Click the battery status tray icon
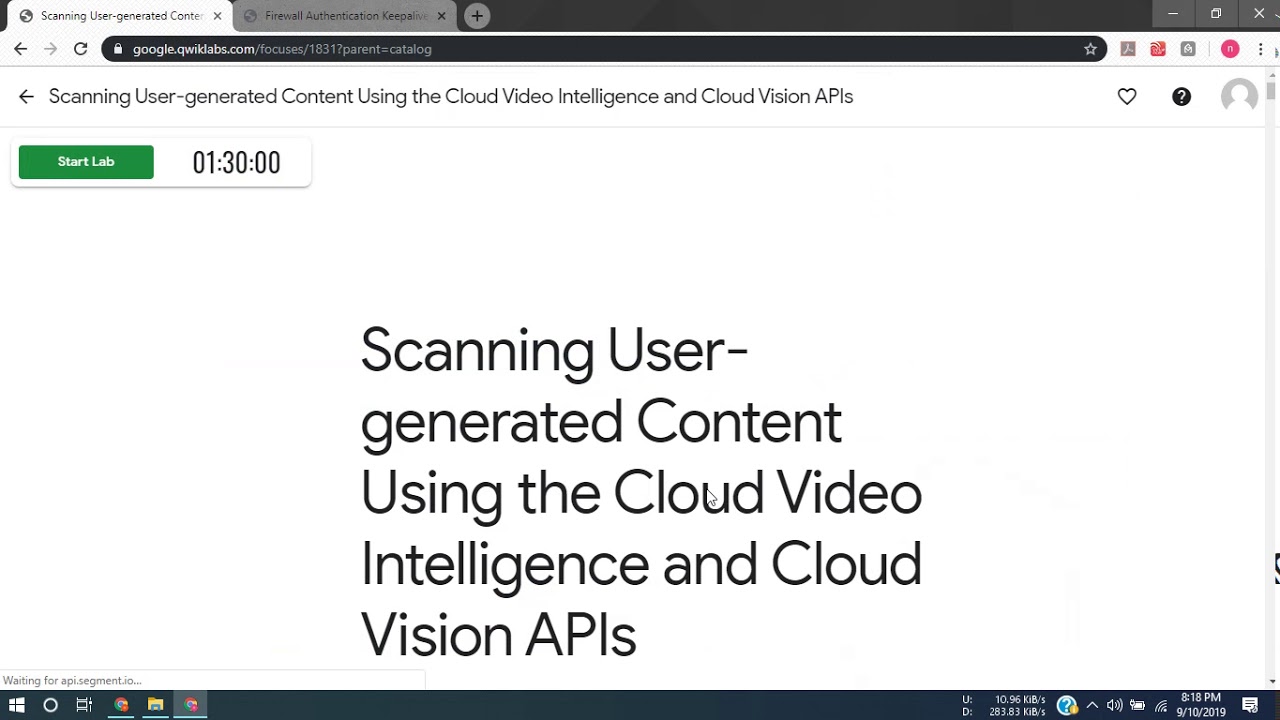The height and width of the screenshot is (720, 1280). [1137, 705]
